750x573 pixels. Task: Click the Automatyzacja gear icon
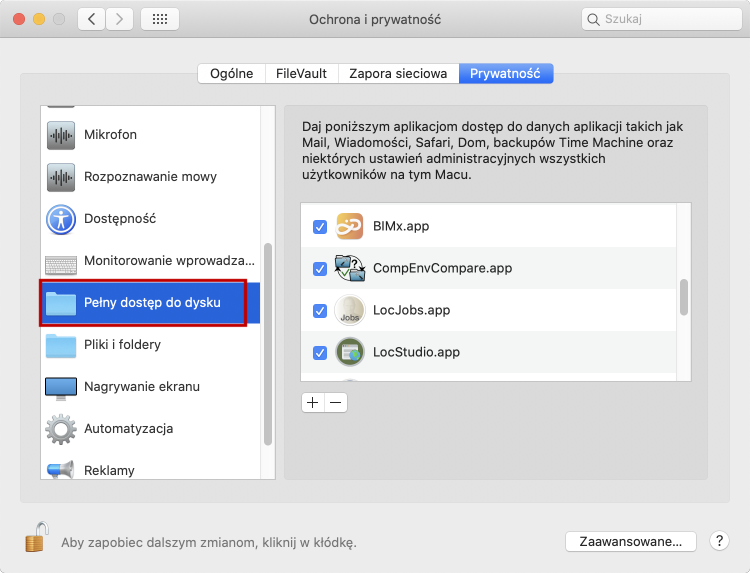pyautogui.click(x=61, y=429)
